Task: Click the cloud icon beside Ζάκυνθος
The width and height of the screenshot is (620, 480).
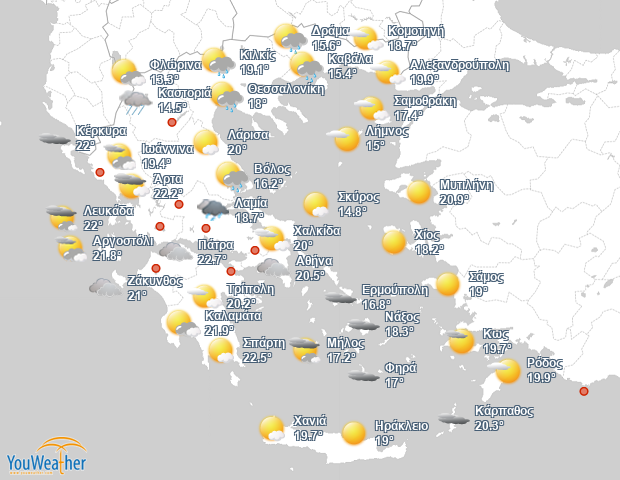Action: click(x=105, y=287)
